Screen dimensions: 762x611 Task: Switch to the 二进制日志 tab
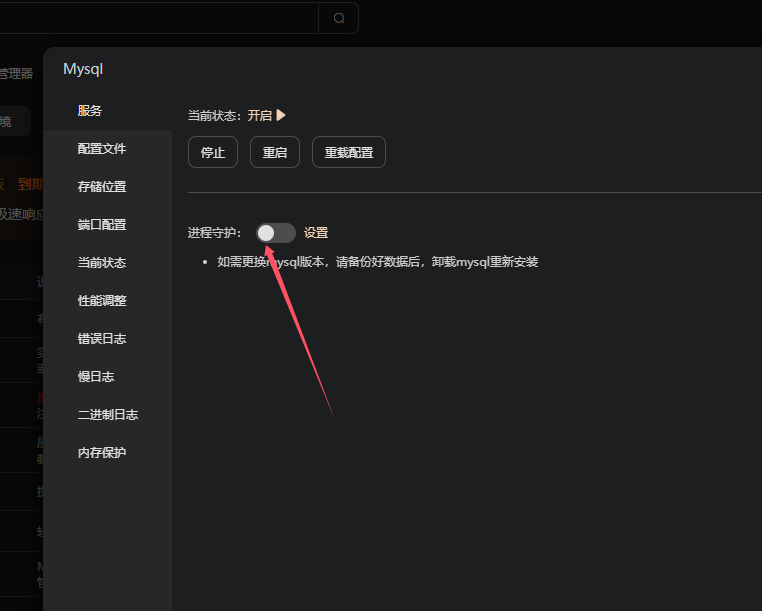click(107, 414)
